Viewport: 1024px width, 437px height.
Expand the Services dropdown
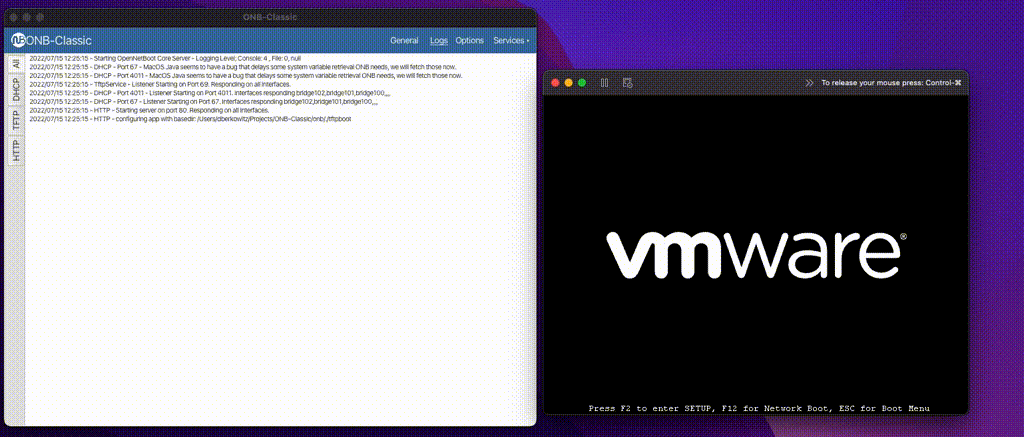[x=511, y=40]
